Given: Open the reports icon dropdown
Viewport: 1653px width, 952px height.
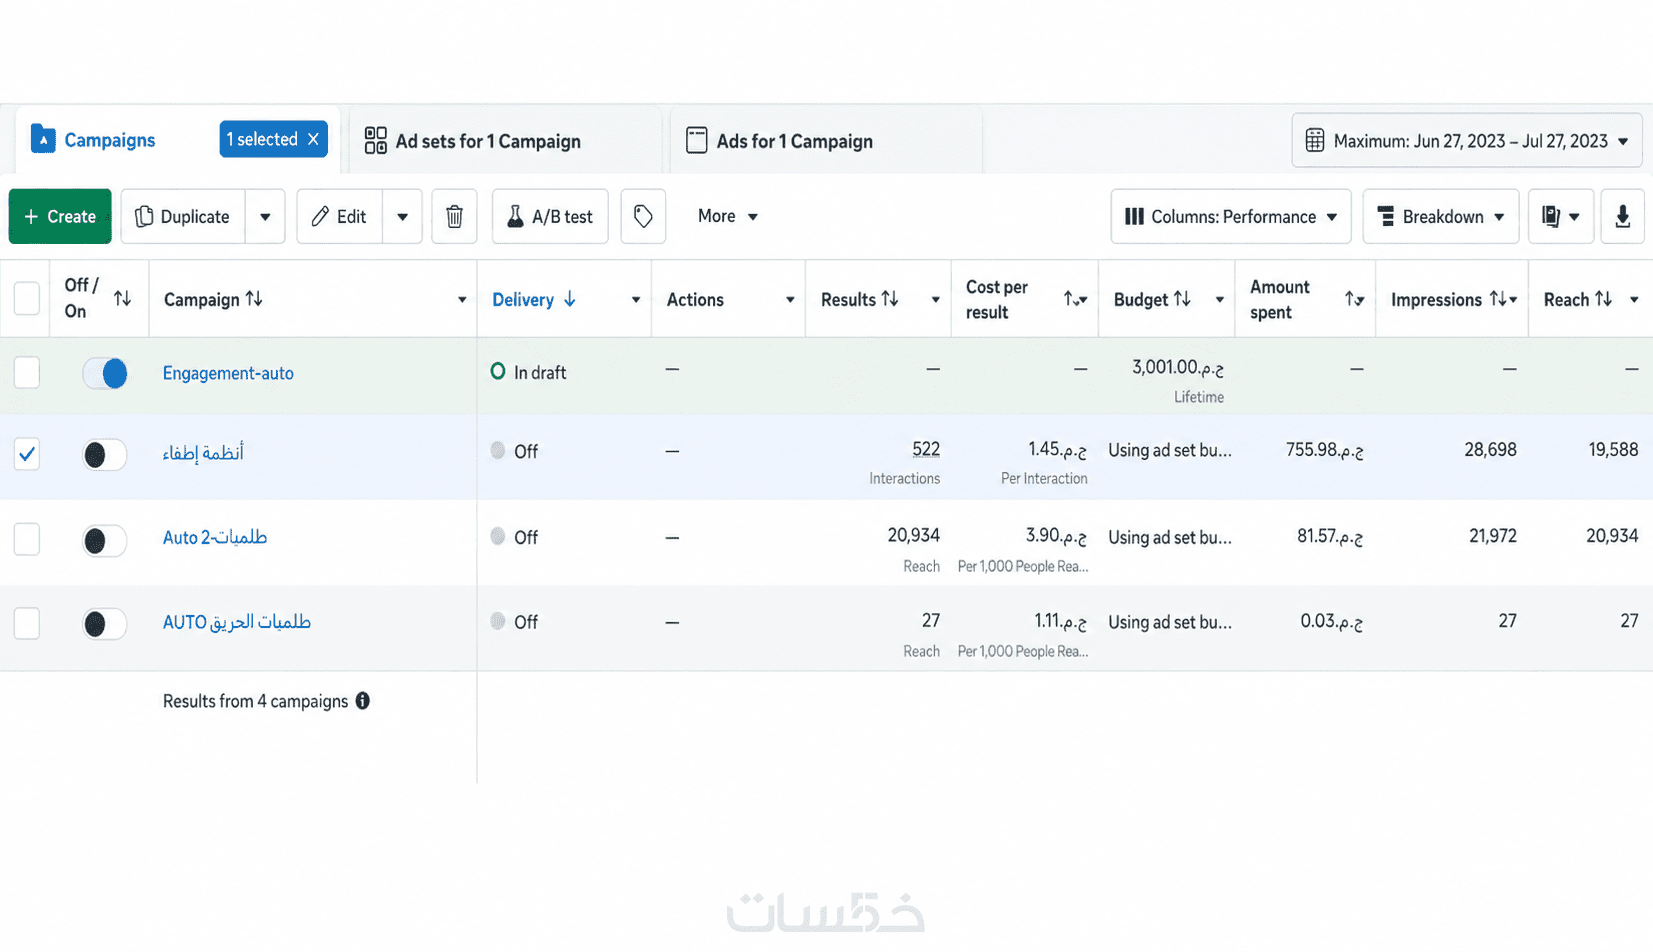Looking at the screenshot, I should (1560, 216).
